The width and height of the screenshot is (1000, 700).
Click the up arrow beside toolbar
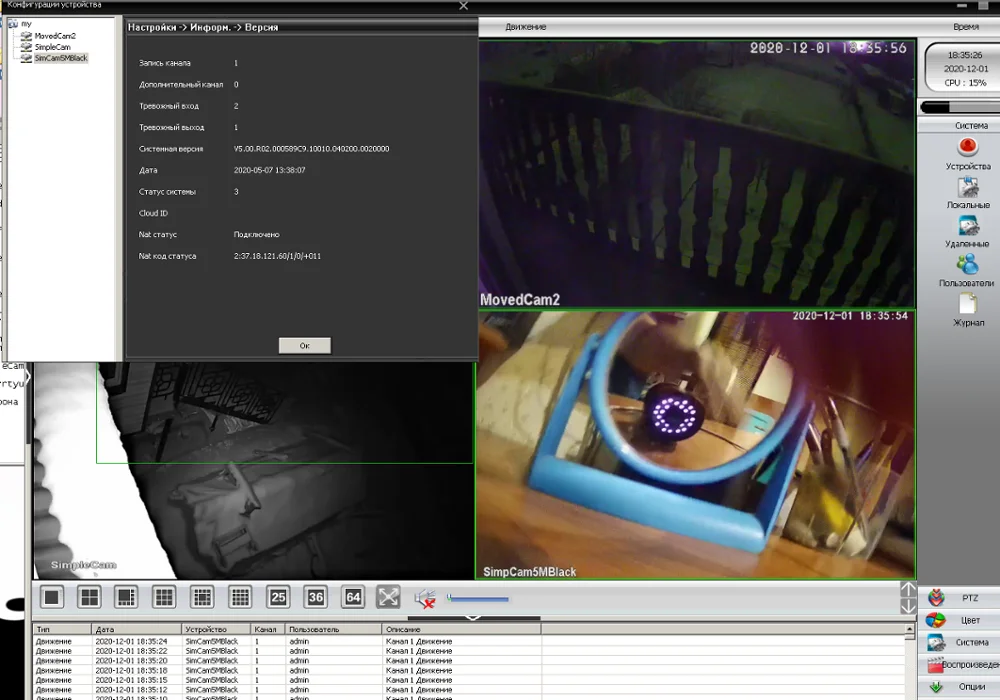(x=908, y=589)
